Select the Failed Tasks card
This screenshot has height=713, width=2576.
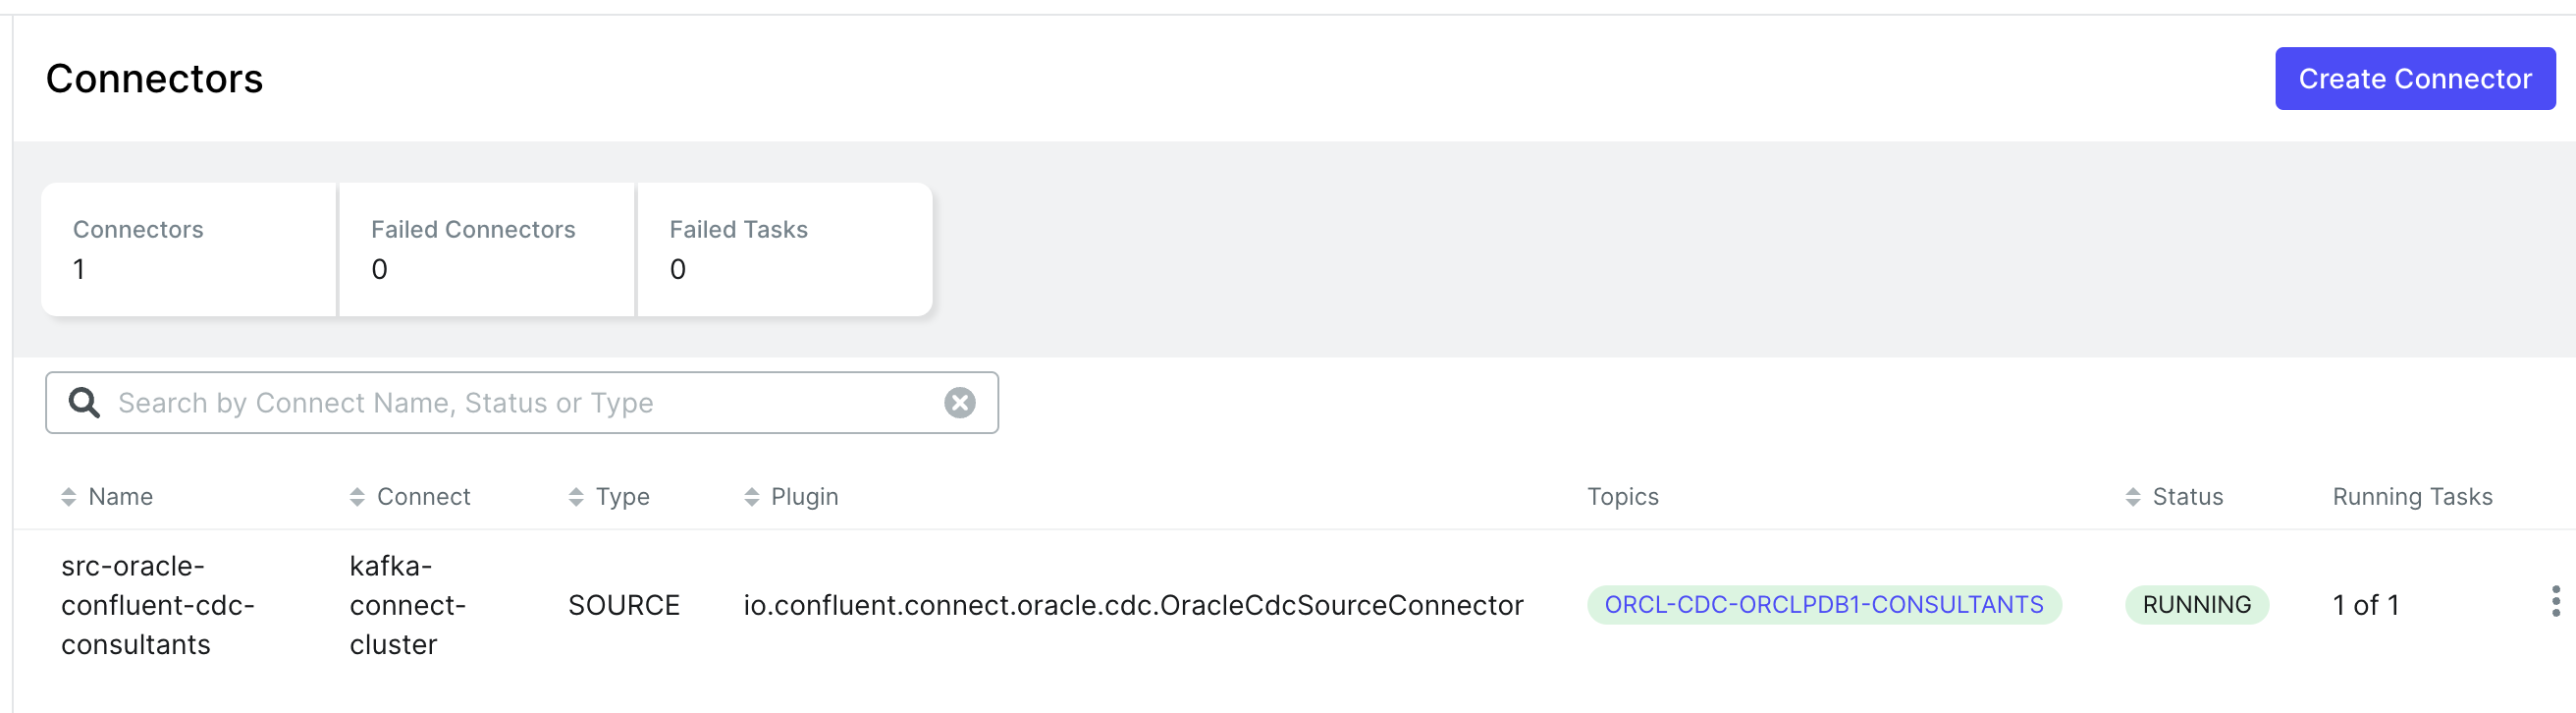pos(785,250)
